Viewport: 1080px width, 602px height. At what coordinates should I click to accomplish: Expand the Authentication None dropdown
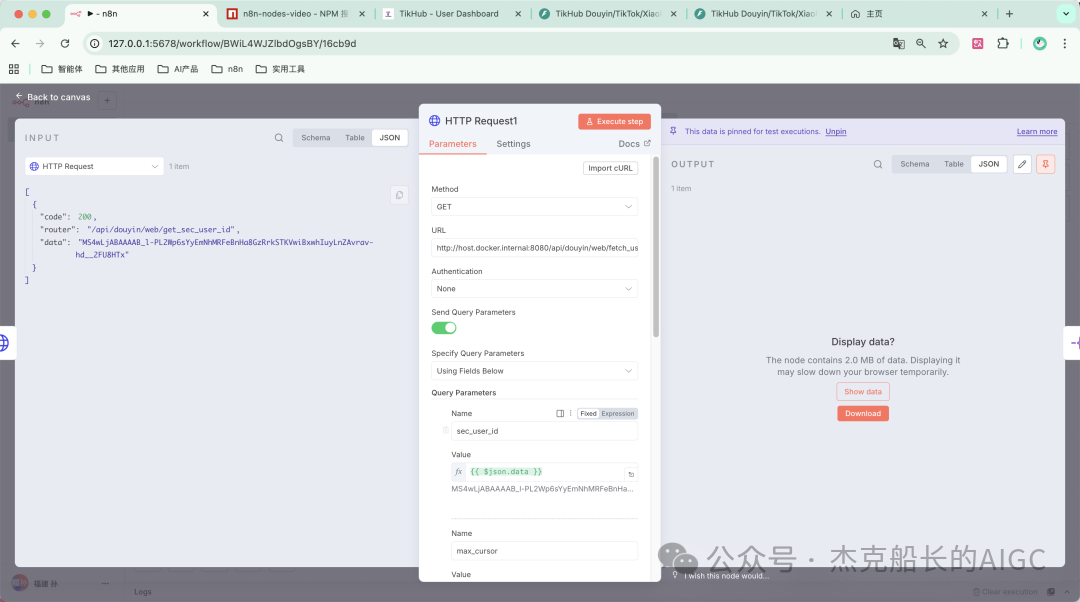[x=534, y=289]
